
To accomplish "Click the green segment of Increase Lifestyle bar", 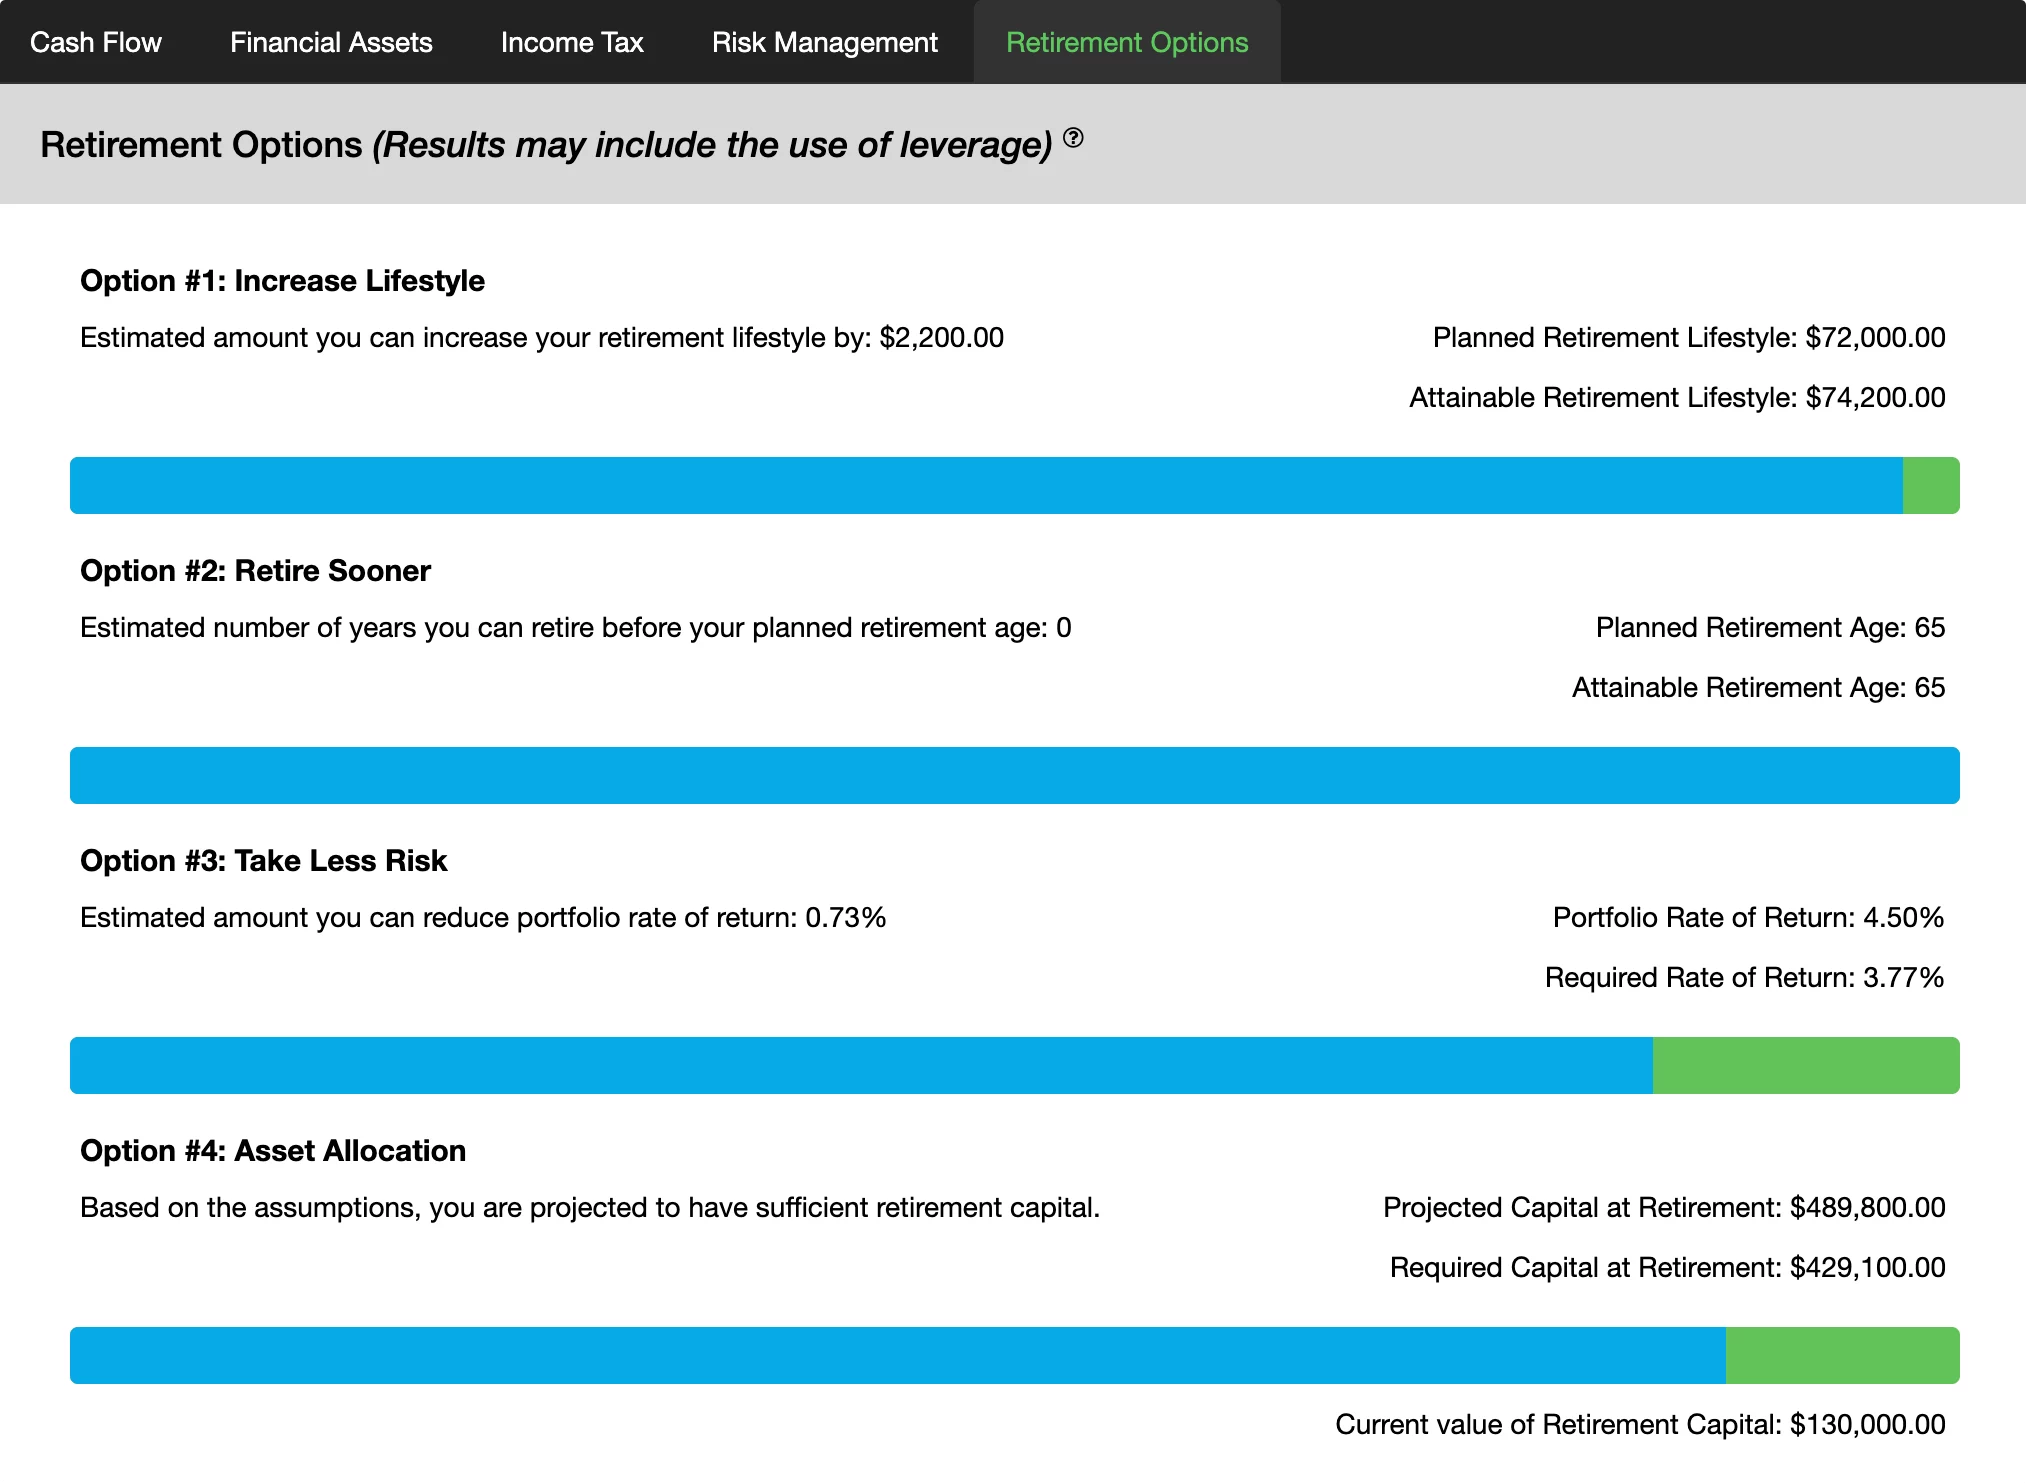I will 1930,486.
